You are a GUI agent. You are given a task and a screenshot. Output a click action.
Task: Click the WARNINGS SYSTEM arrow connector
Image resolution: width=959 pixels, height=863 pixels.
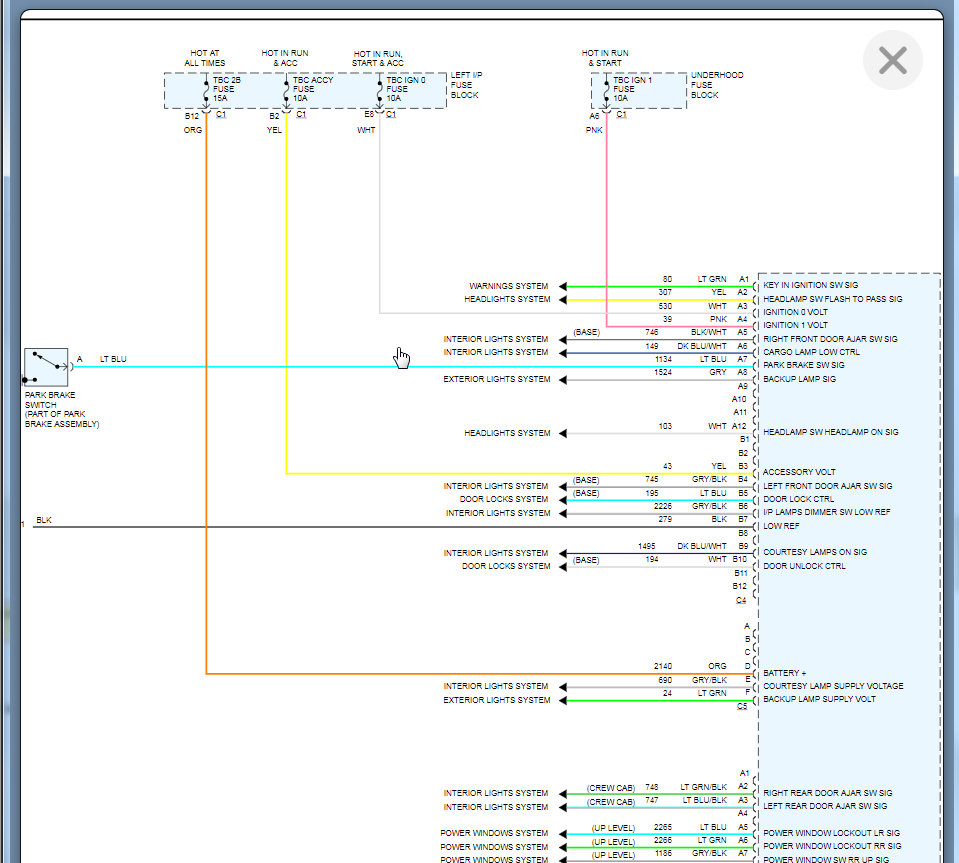tap(562, 285)
